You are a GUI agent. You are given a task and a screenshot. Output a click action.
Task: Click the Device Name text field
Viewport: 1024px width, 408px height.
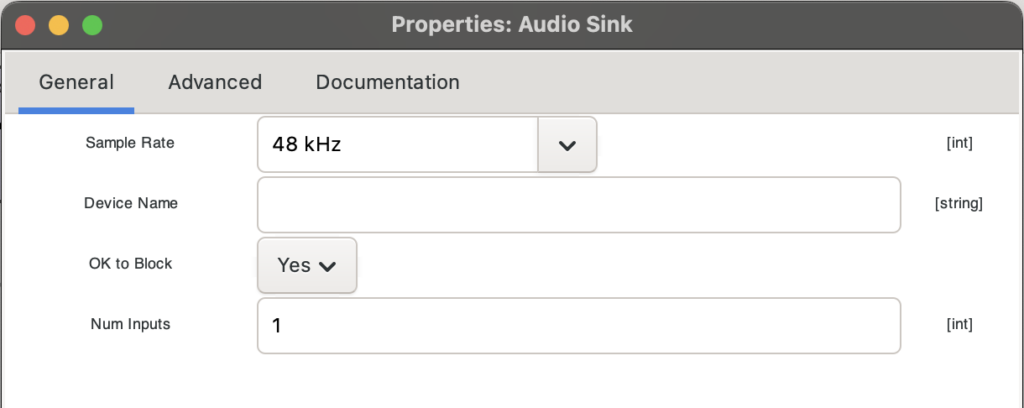[x=578, y=204]
